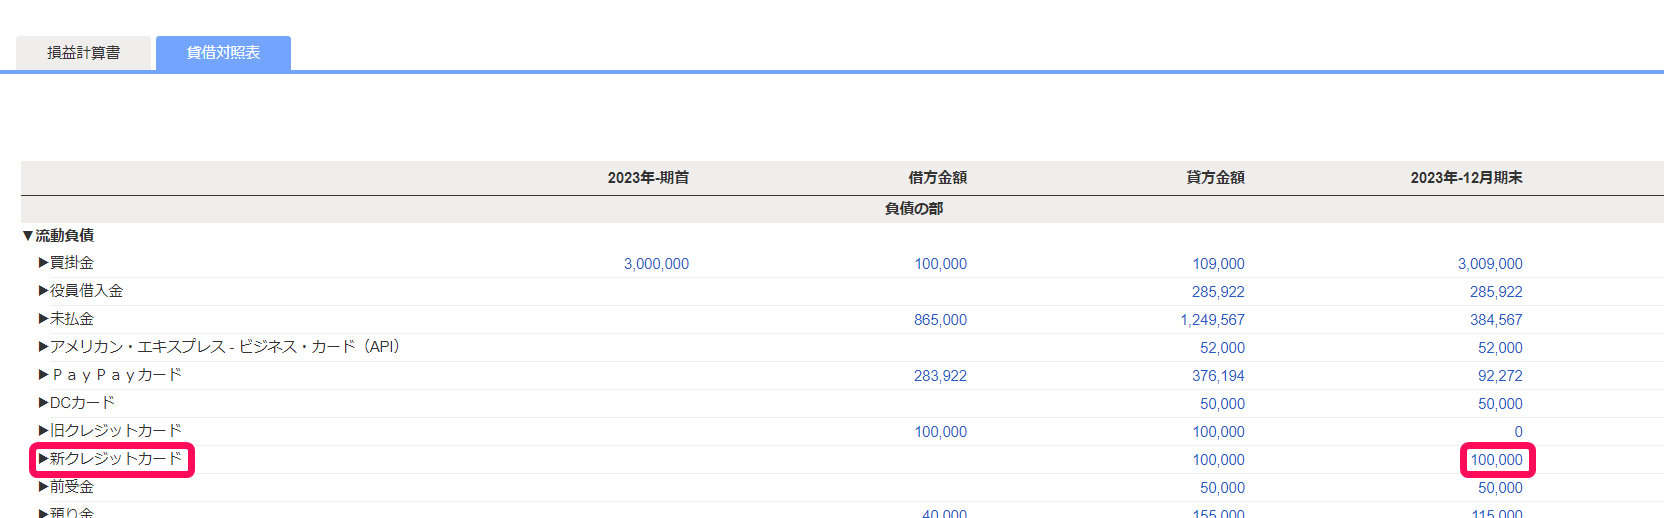1664x518 pixels.
Task: Open 買掛金 credit amount 109,000
Action: pyautogui.click(x=1218, y=264)
